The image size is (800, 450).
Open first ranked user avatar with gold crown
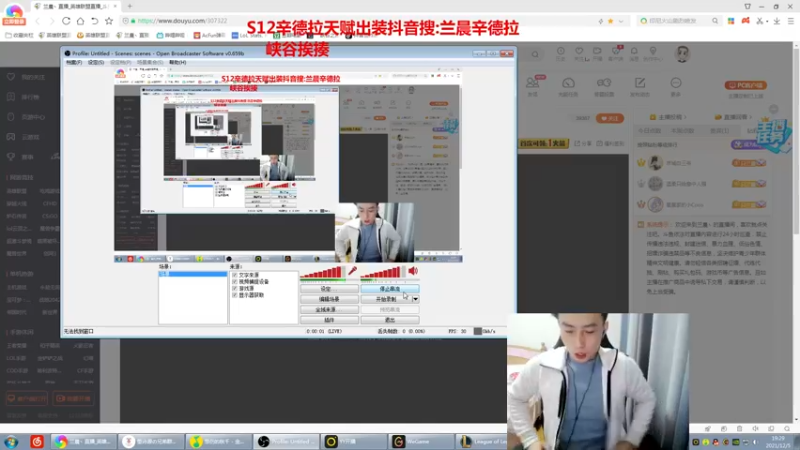pos(655,163)
